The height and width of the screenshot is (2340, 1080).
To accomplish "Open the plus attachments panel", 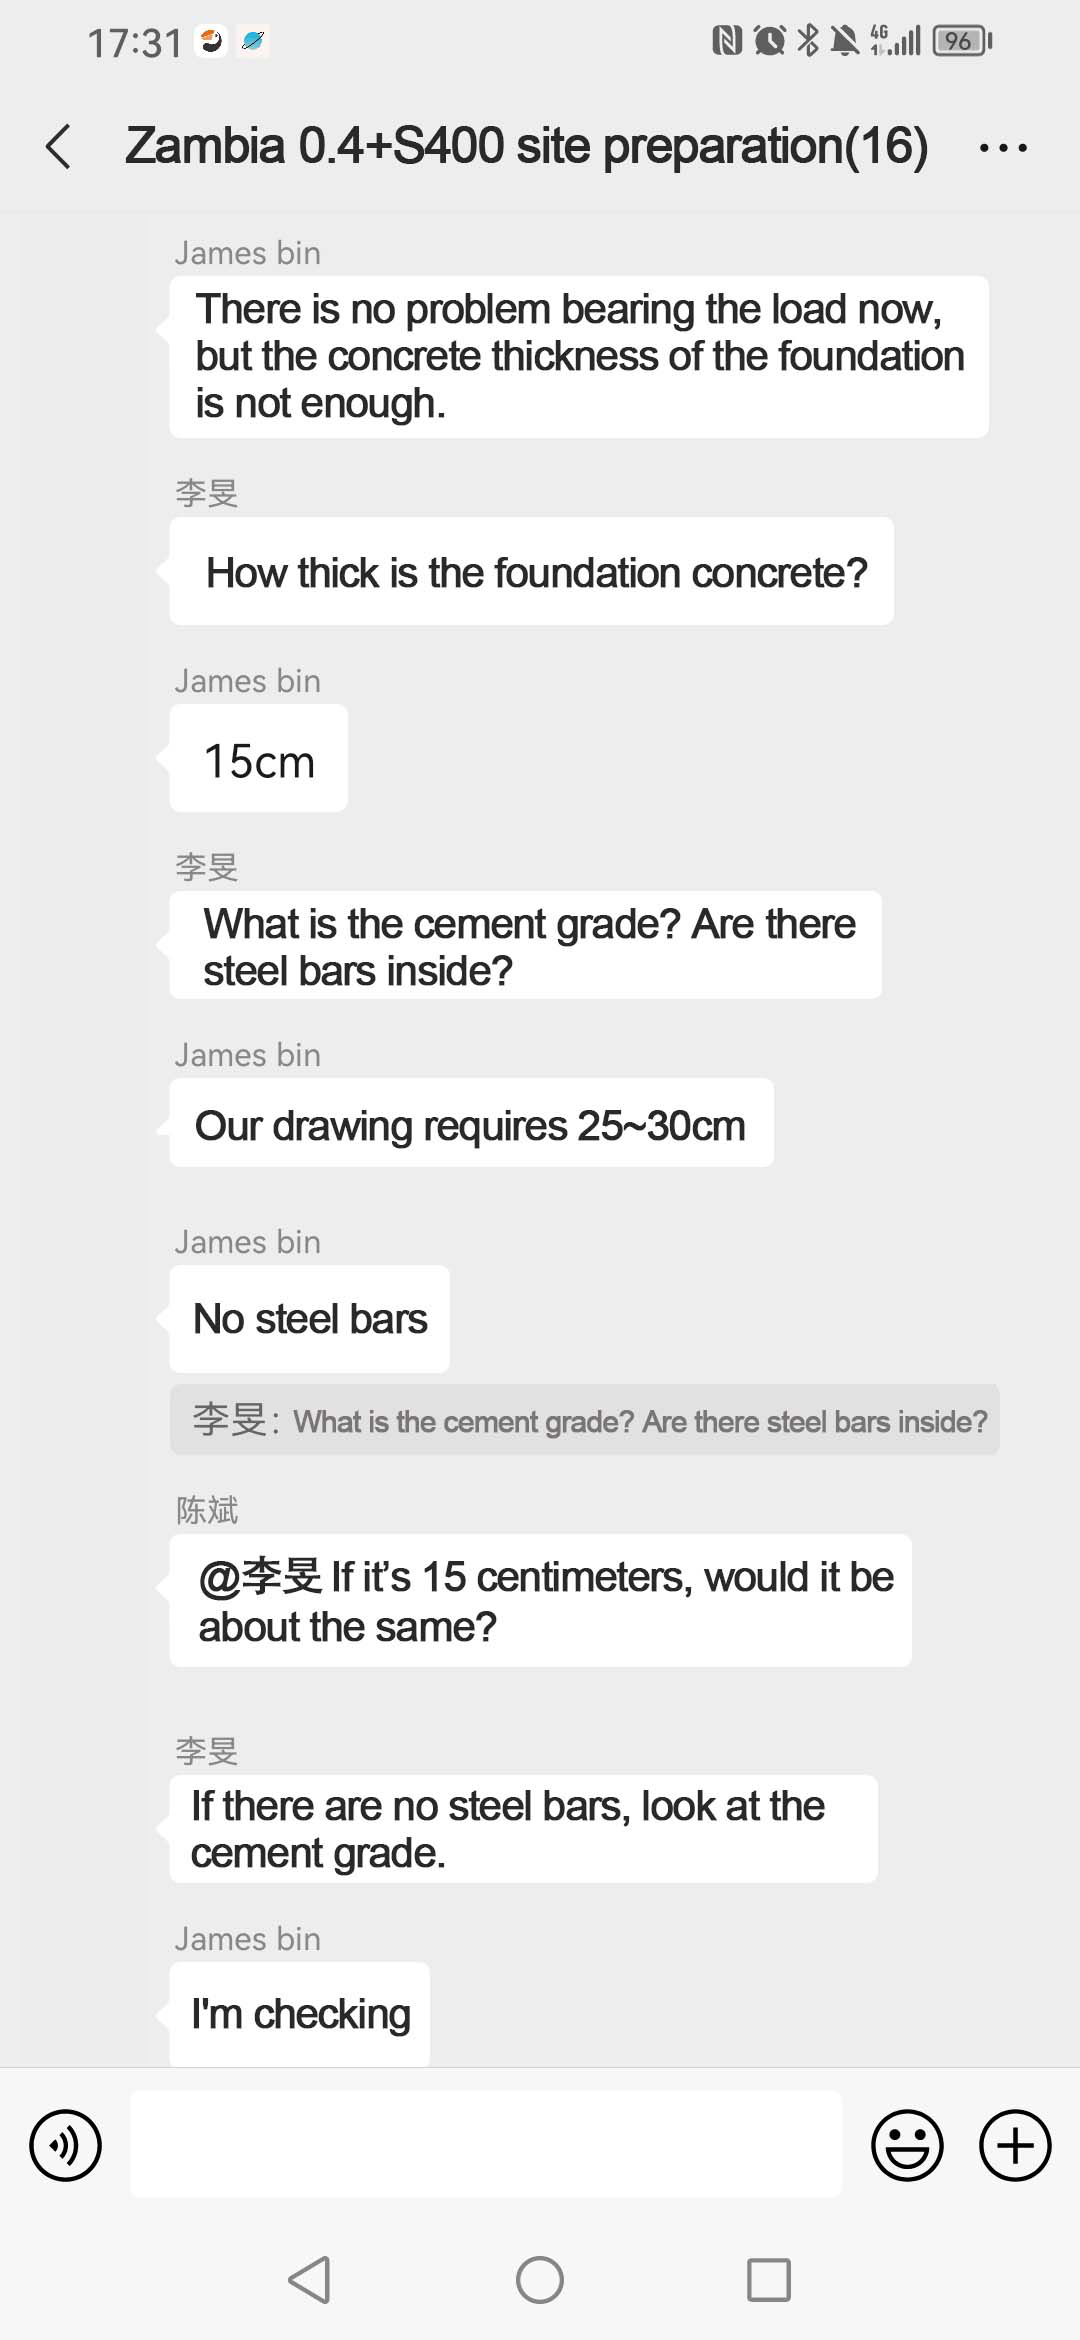I will point(1015,2145).
